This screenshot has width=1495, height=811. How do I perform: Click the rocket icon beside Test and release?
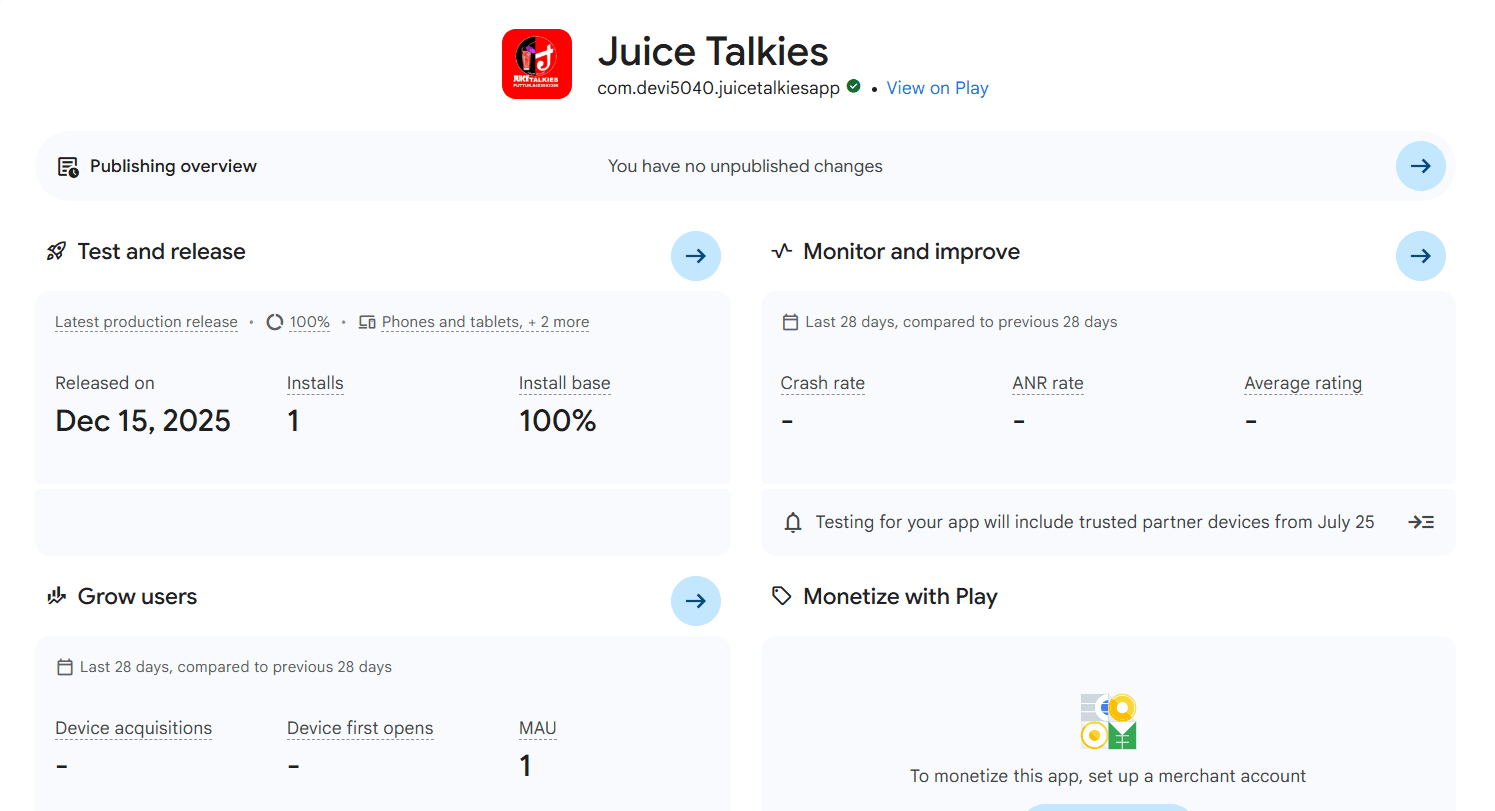57,252
